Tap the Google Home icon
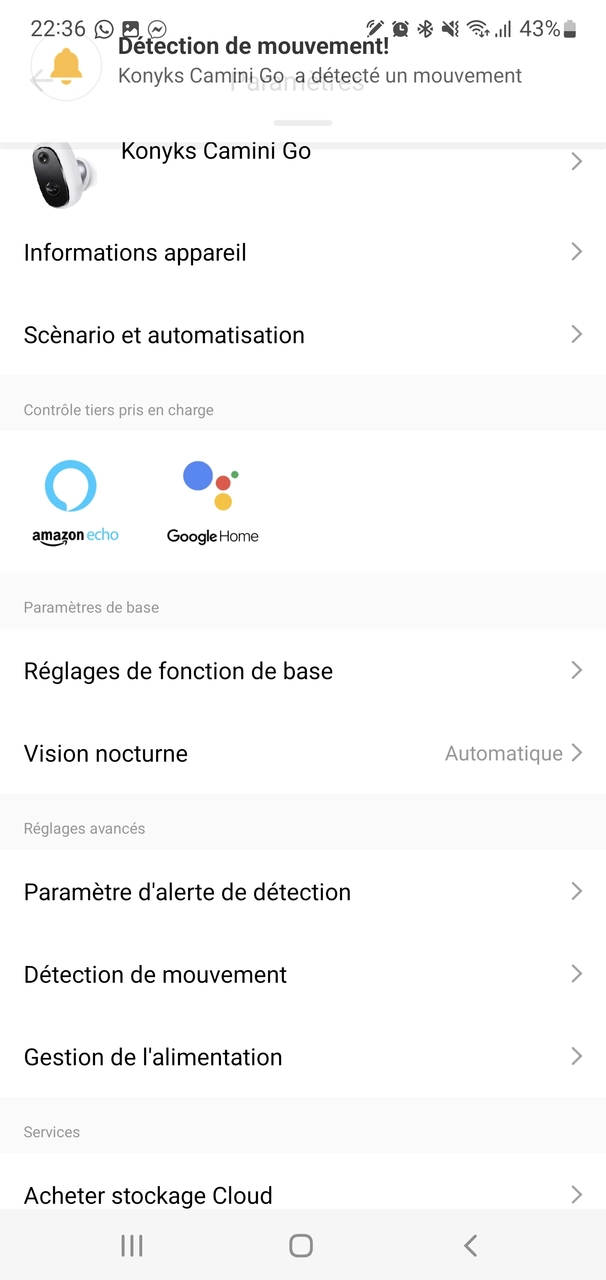 point(212,502)
